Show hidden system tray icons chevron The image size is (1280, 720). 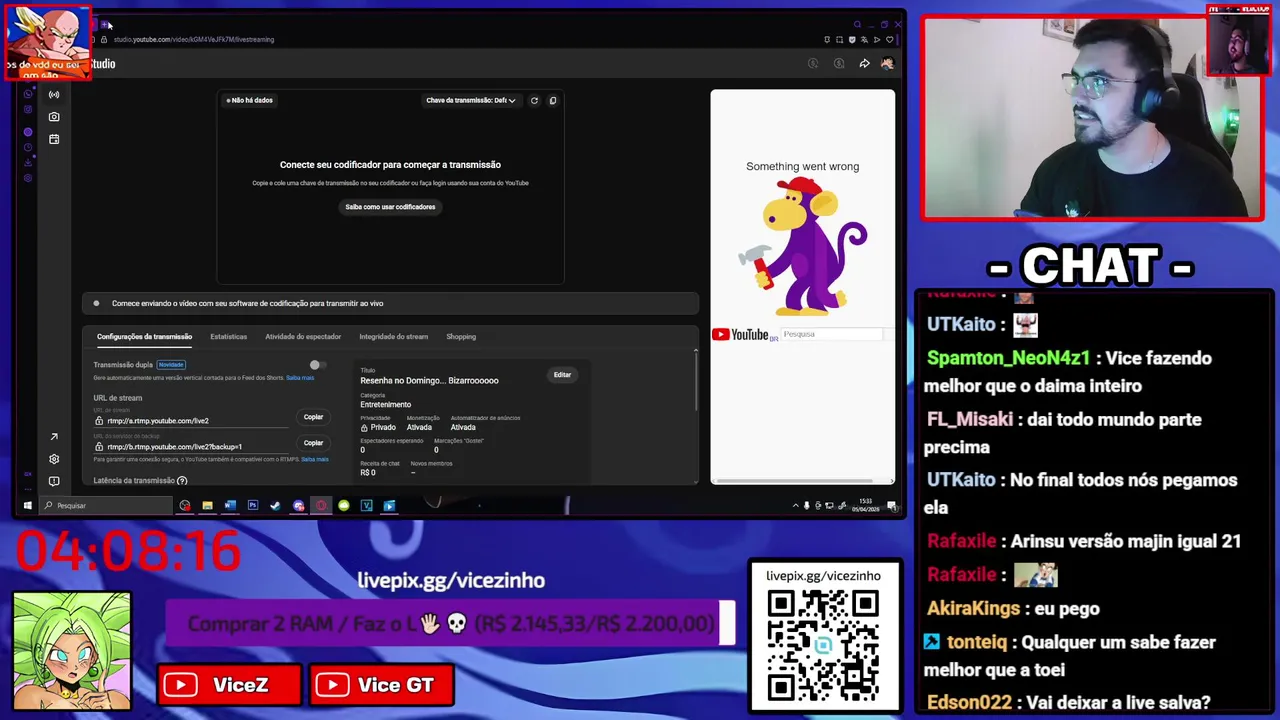coord(796,506)
